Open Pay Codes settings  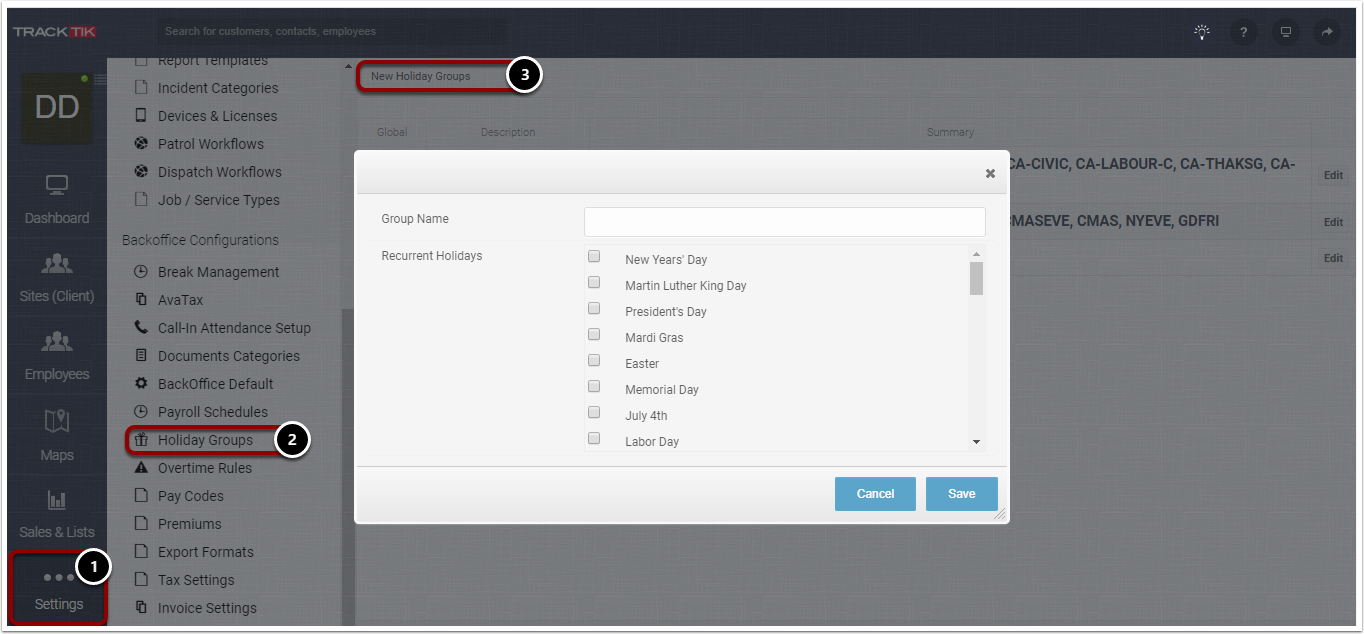pos(191,496)
